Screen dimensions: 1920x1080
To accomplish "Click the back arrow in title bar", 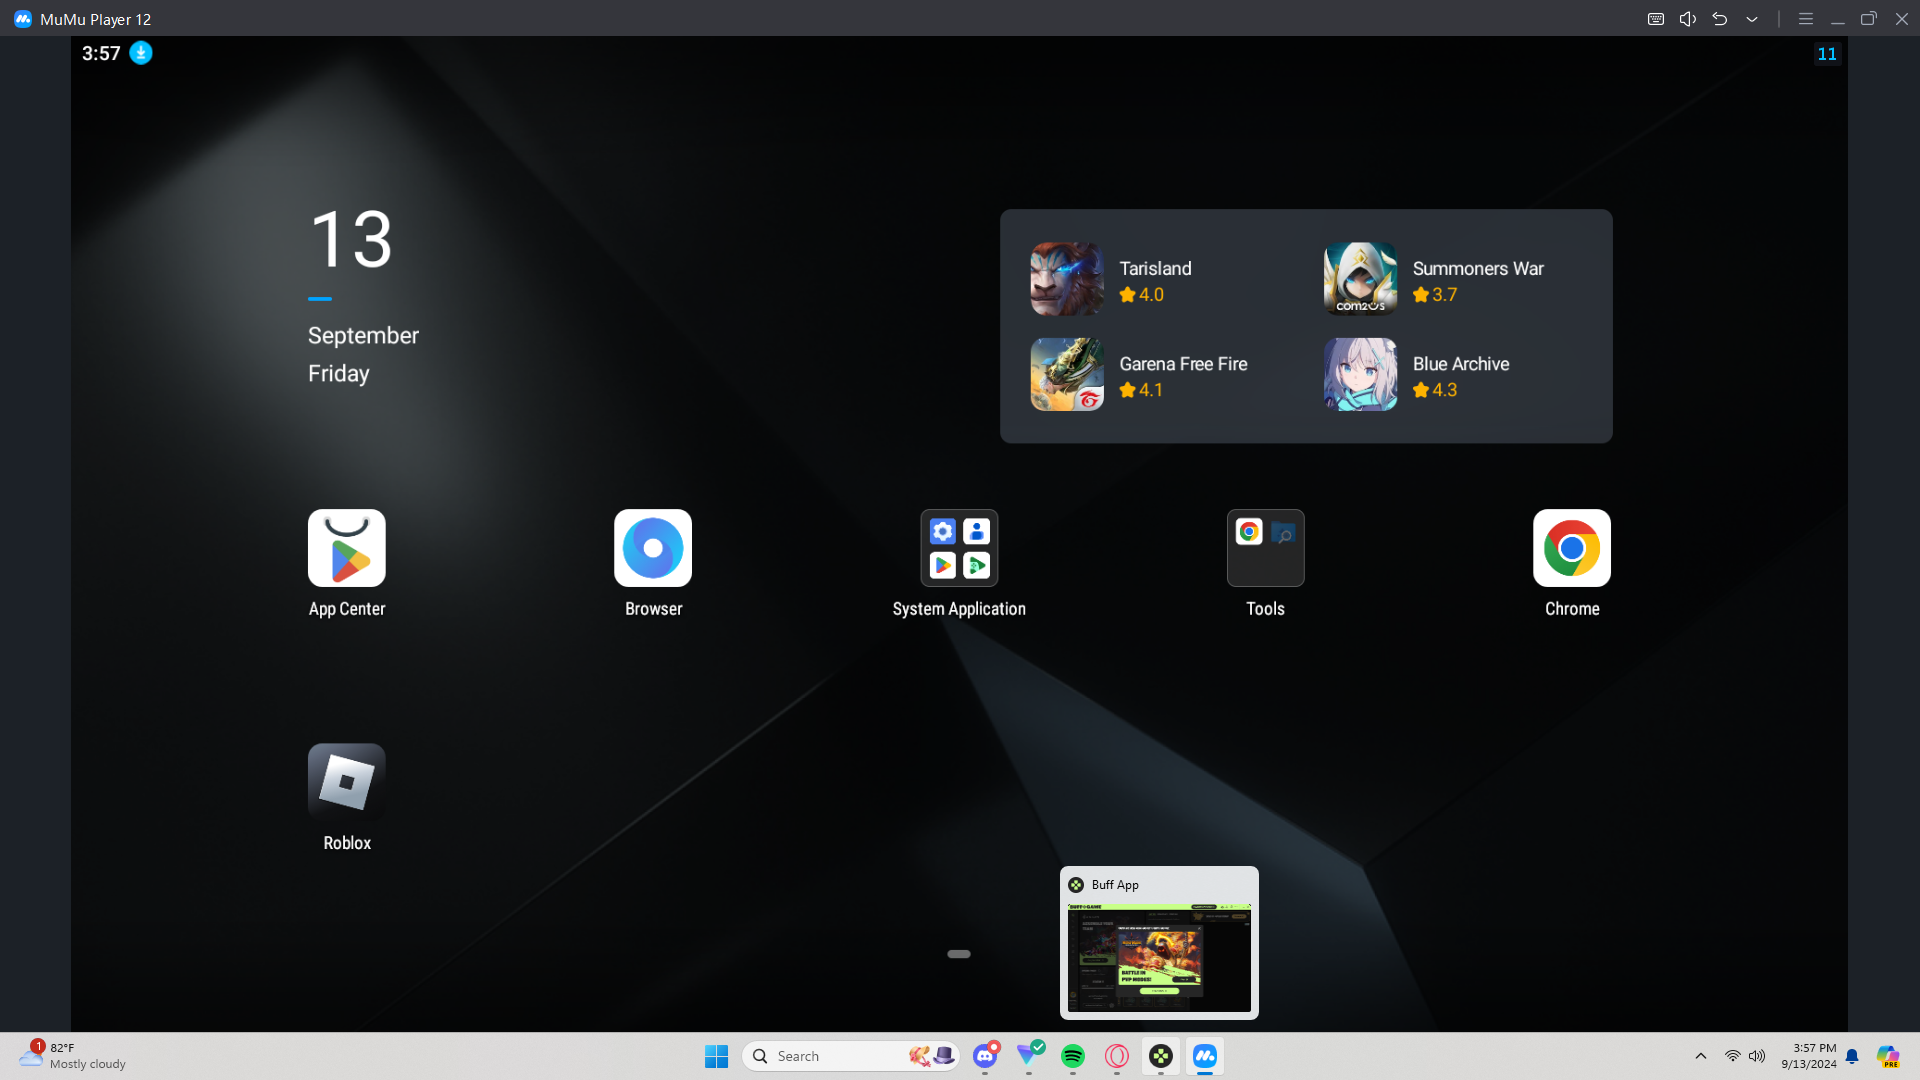I will [x=1720, y=19].
